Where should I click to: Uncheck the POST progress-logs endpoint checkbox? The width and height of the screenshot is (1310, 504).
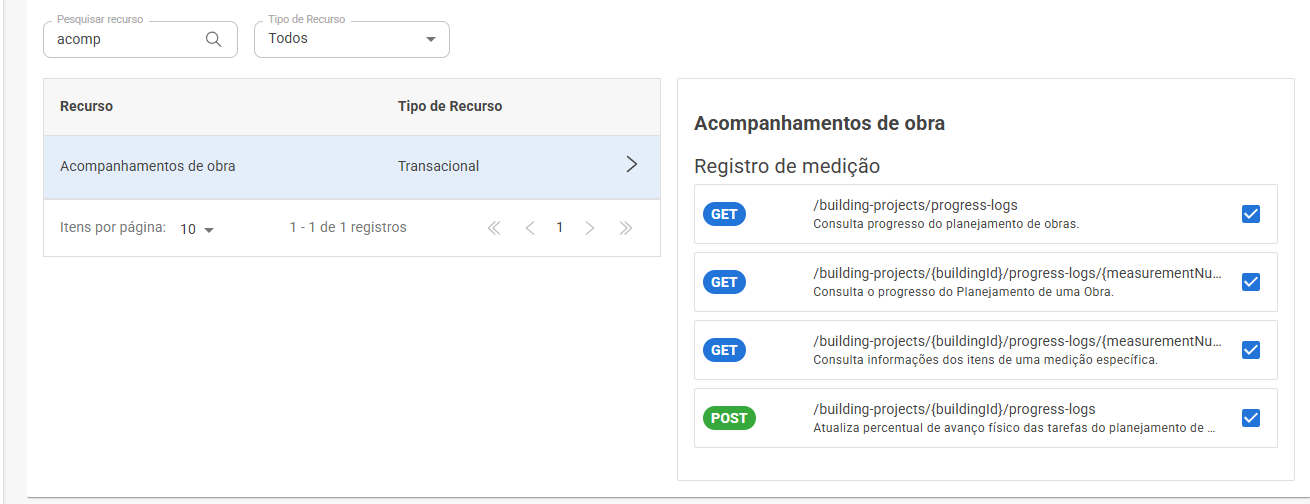coord(1250,418)
